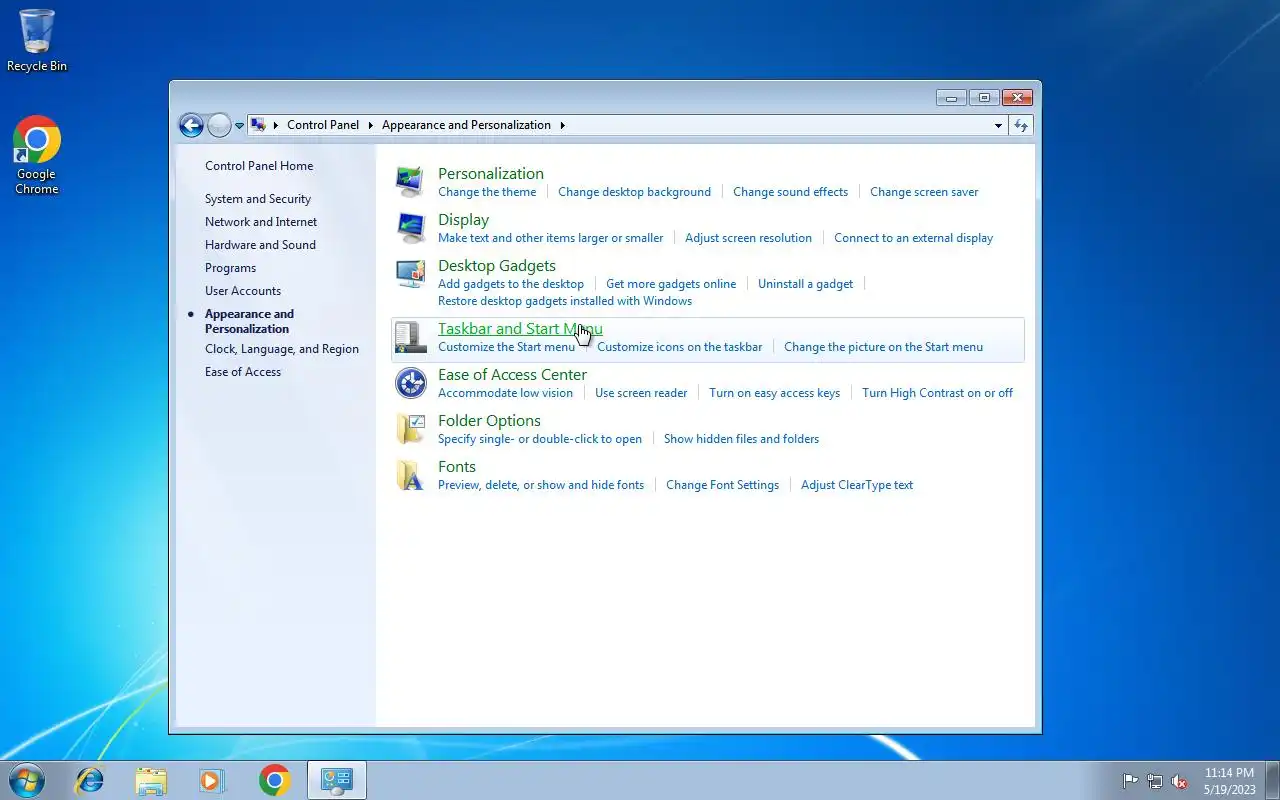Open the Ease of Access Center icon
The image size is (1280, 800).
tap(410, 383)
